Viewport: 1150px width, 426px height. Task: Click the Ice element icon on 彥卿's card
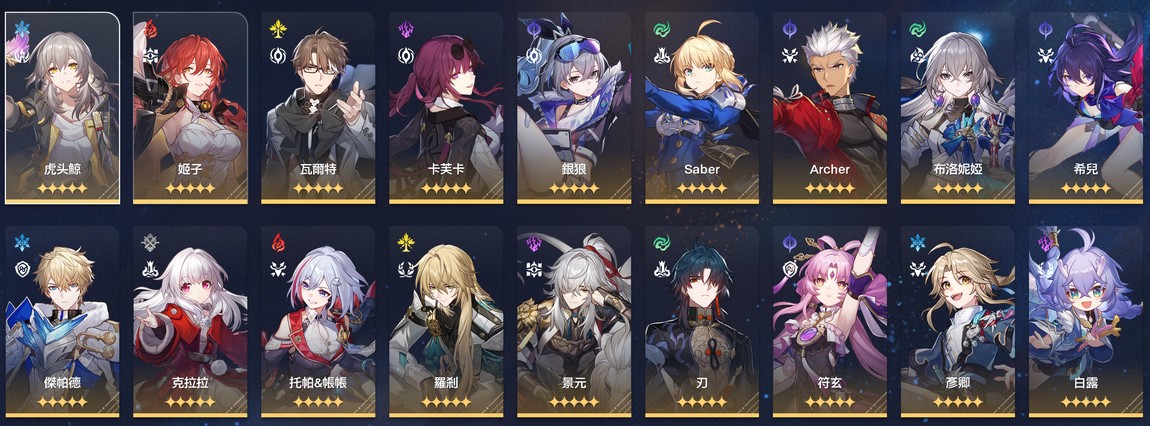point(918,243)
